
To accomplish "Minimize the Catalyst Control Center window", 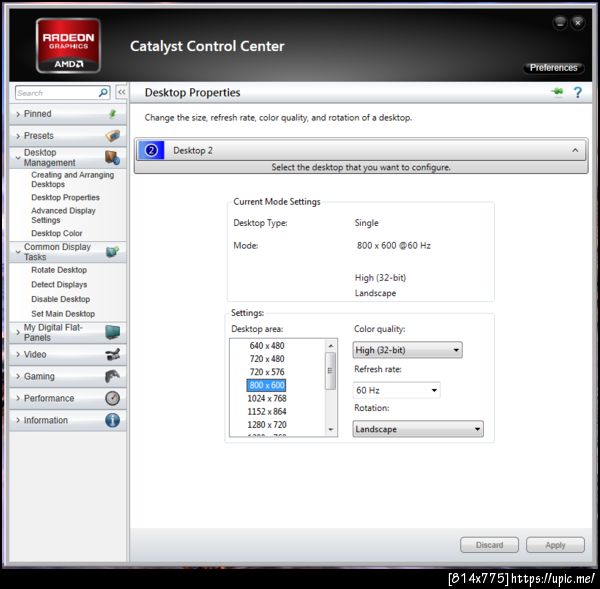I will pyautogui.click(x=560, y=23).
